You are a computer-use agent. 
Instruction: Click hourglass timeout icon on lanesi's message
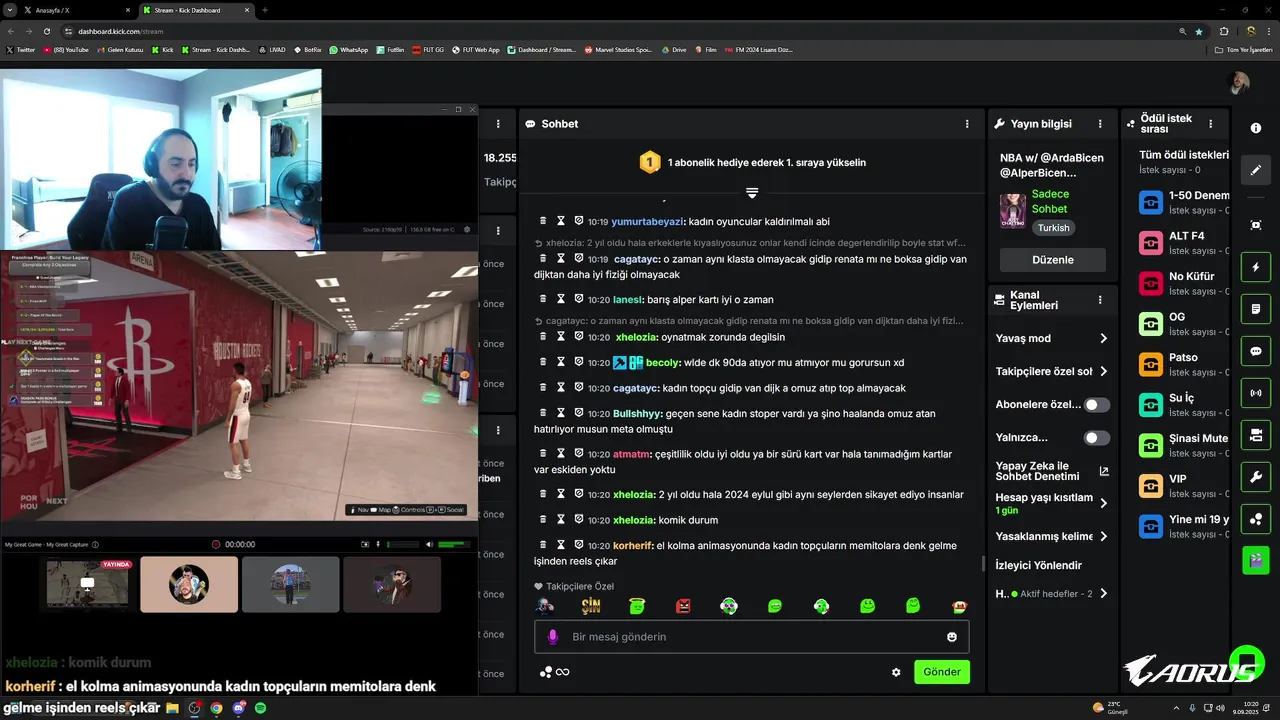[561, 299]
